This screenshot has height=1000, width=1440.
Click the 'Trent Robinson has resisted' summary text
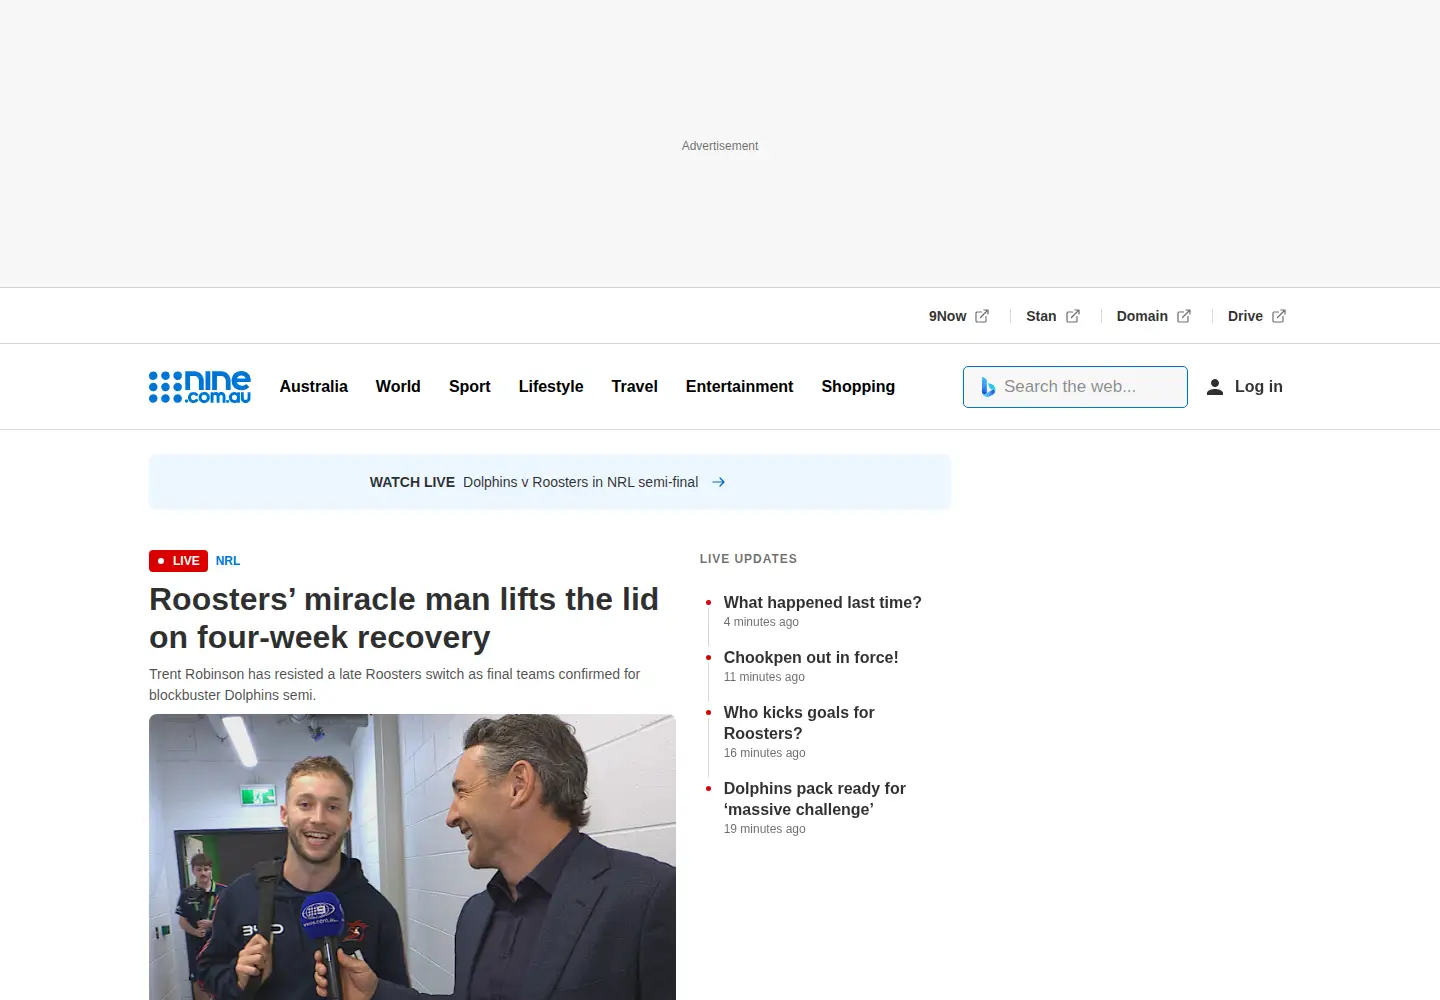click(x=395, y=685)
